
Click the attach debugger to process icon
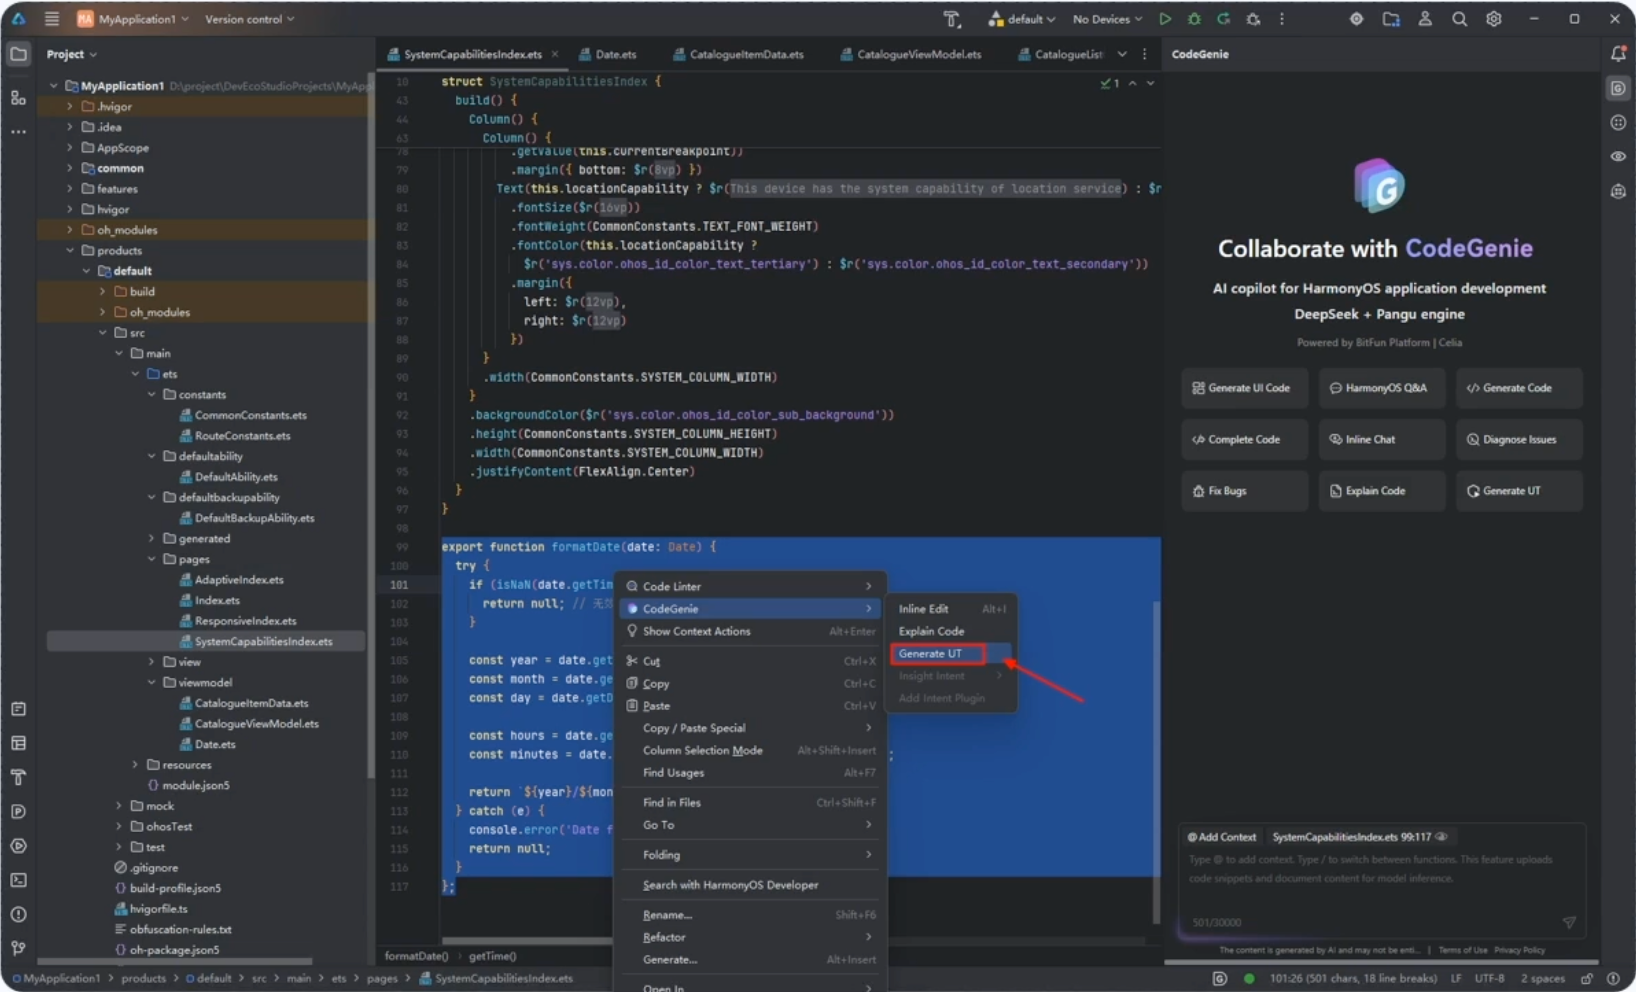(1253, 19)
